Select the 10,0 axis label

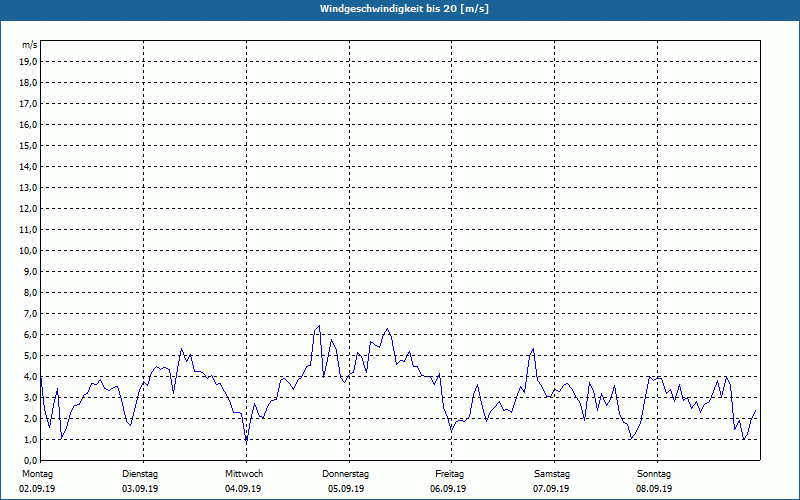28,251
